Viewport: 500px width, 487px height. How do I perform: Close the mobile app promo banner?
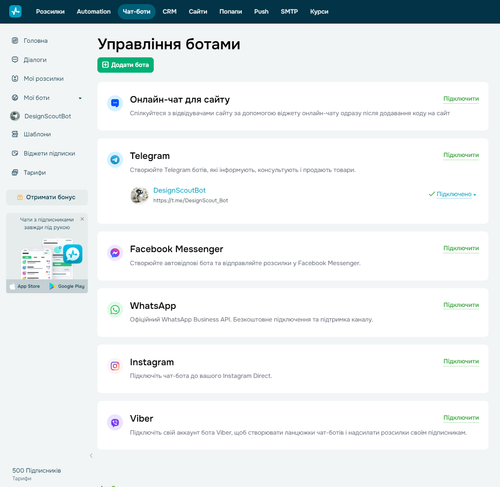pyautogui.click(x=82, y=219)
